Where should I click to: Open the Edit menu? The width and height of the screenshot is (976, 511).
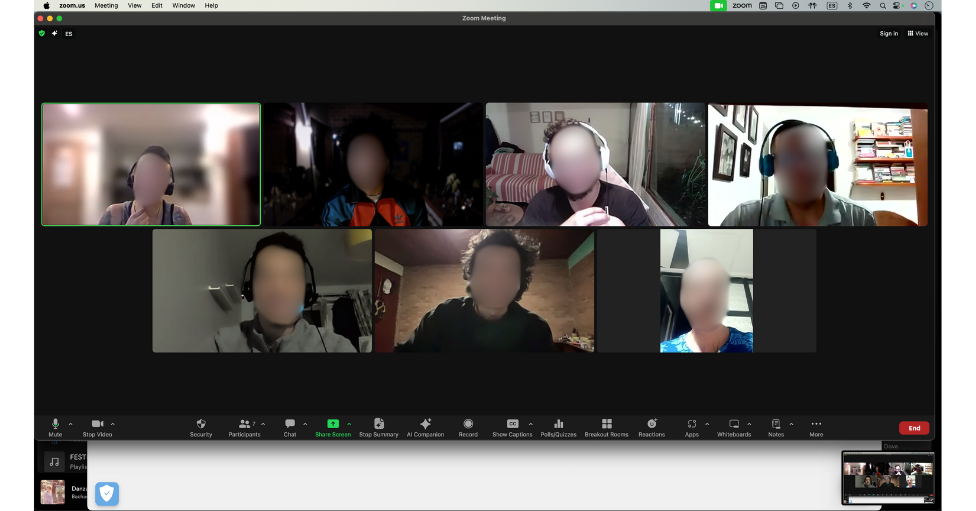(x=157, y=6)
